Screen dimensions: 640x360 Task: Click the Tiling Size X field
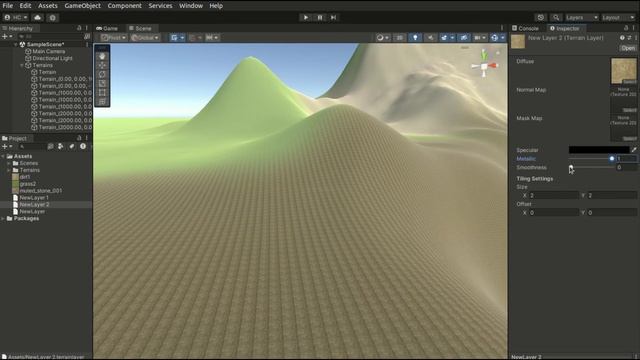point(554,196)
